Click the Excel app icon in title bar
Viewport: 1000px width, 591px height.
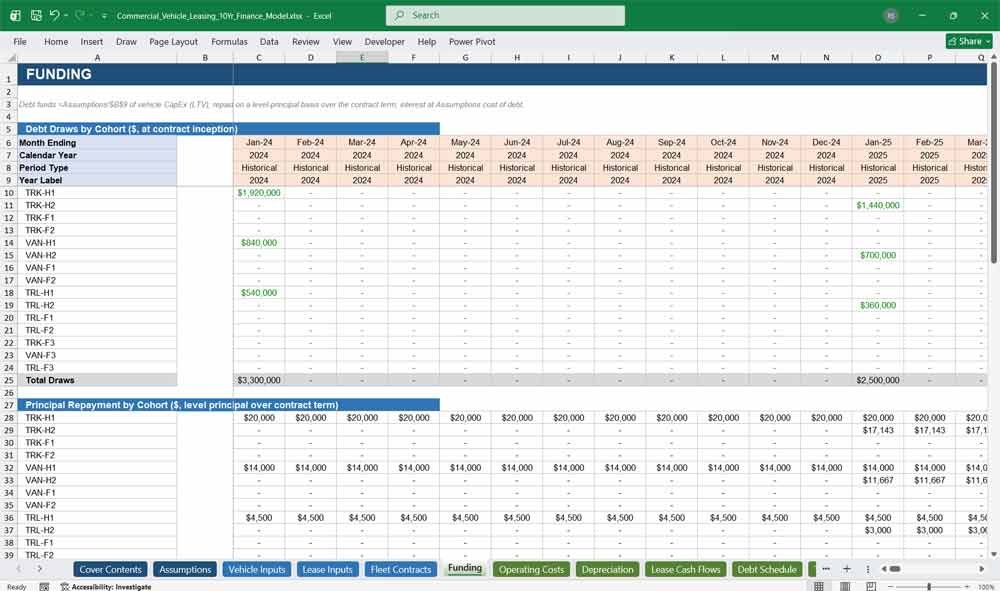[15, 15]
